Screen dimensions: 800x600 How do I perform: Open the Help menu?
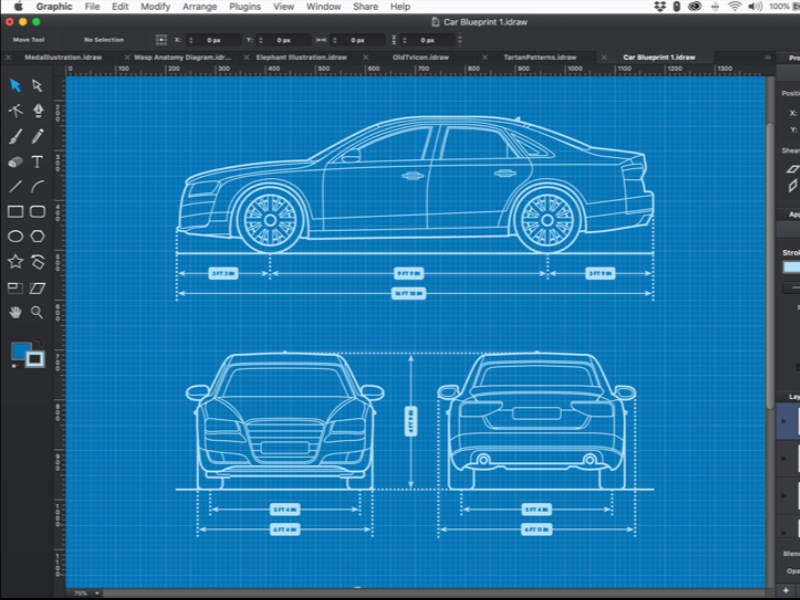400,7
